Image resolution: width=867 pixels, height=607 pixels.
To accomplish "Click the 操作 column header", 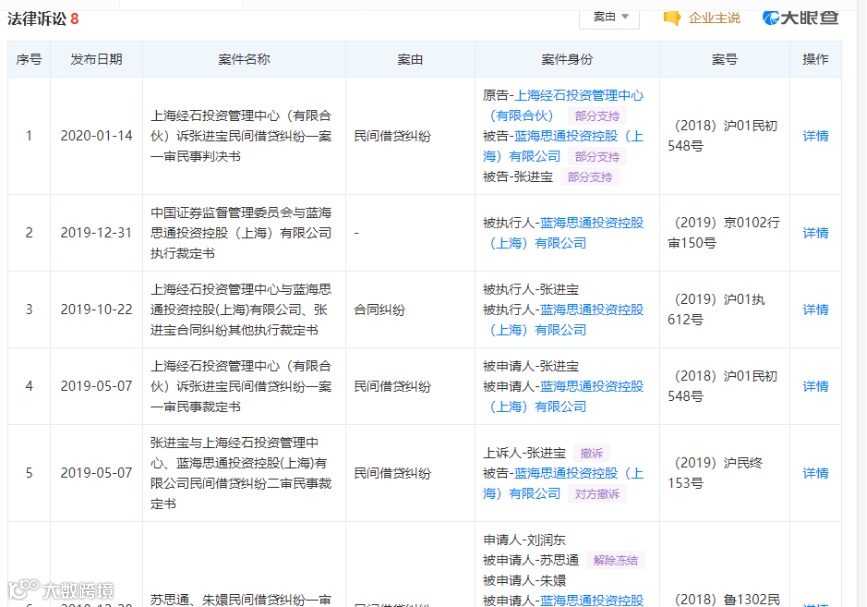I will pos(815,59).
